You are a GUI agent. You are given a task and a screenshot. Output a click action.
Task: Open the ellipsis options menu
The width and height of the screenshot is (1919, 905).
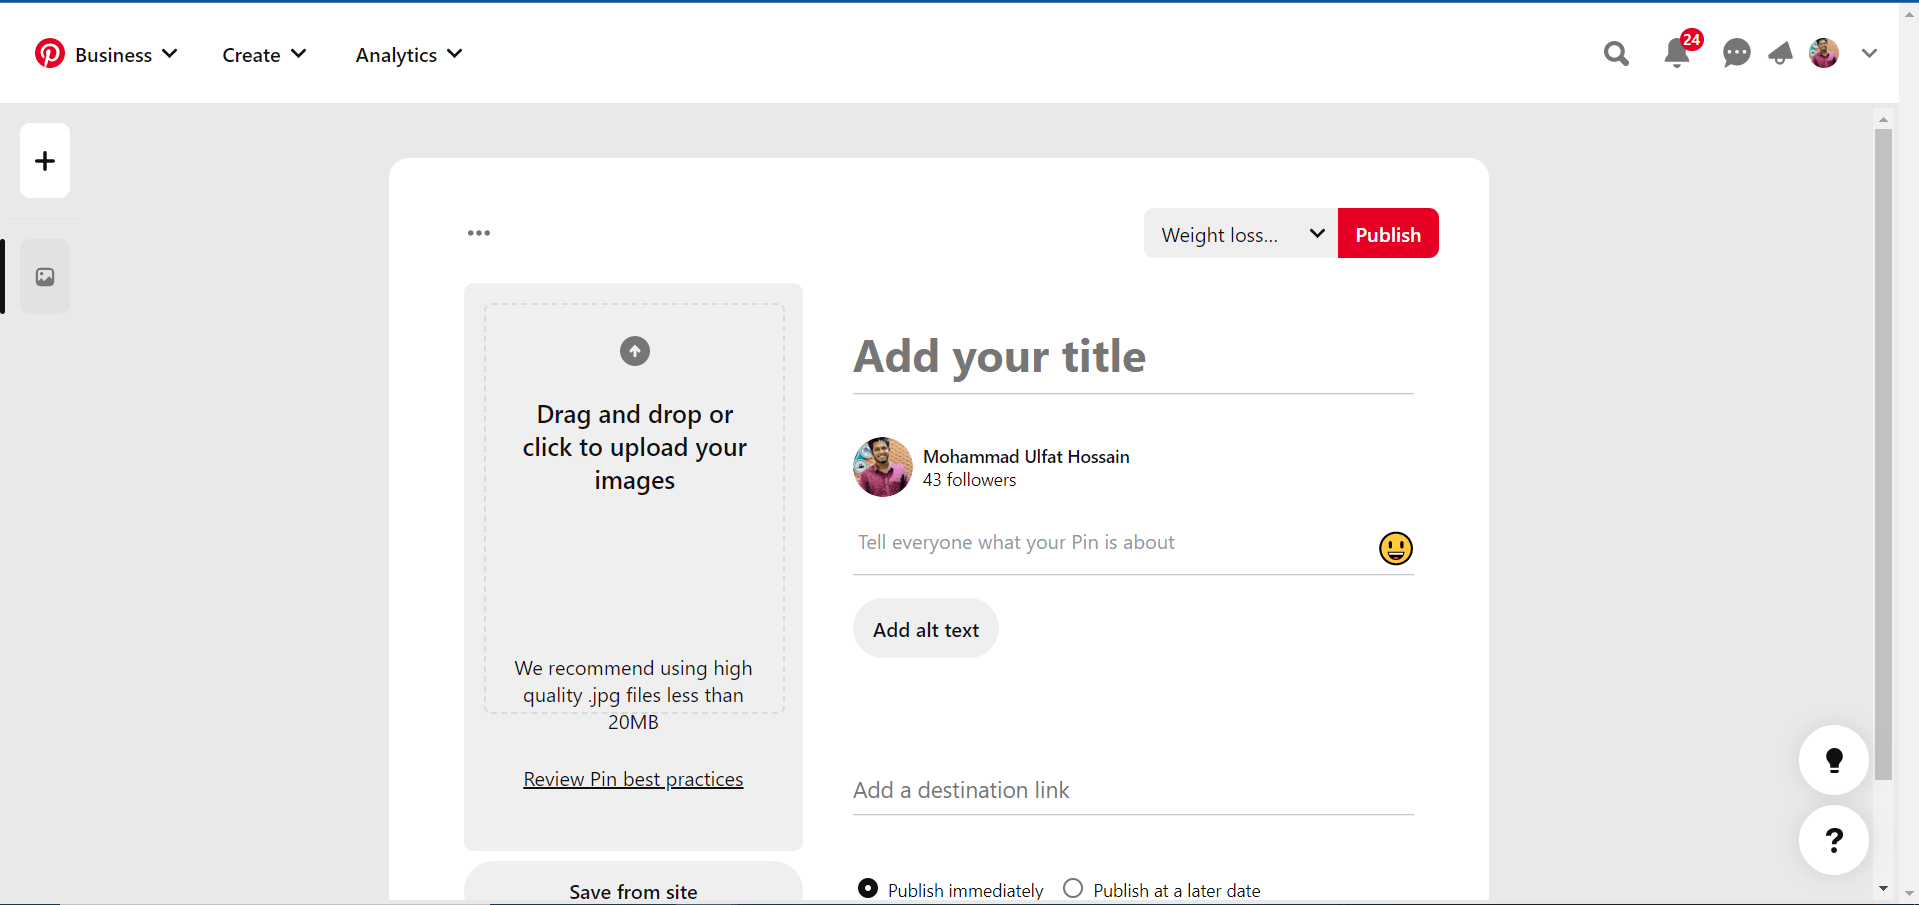[478, 232]
